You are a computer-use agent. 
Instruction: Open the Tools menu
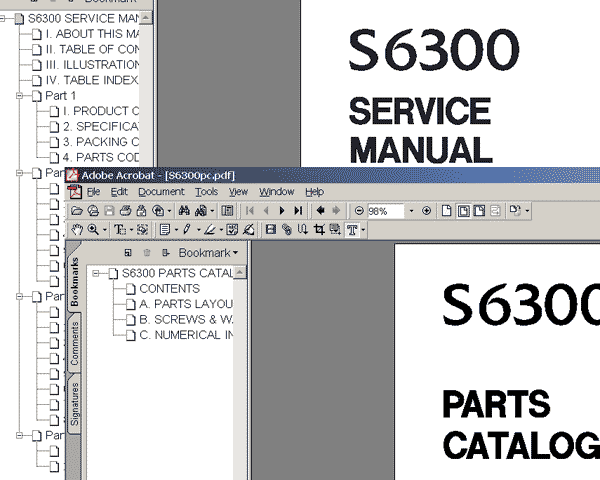tap(207, 192)
